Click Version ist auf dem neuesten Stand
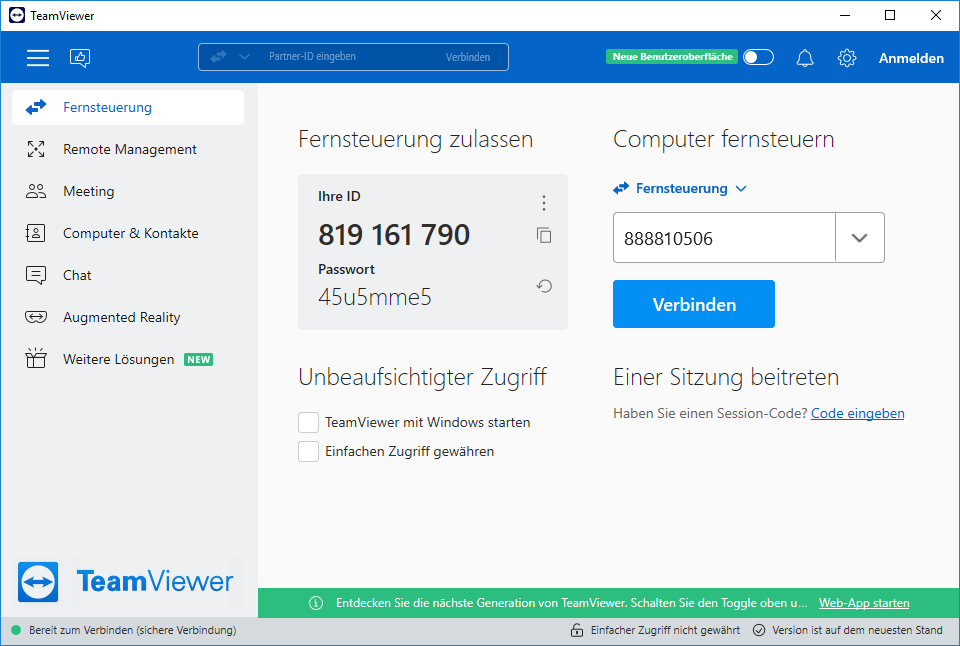Viewport: 960px width, 646px height. [x=857, y=630]
